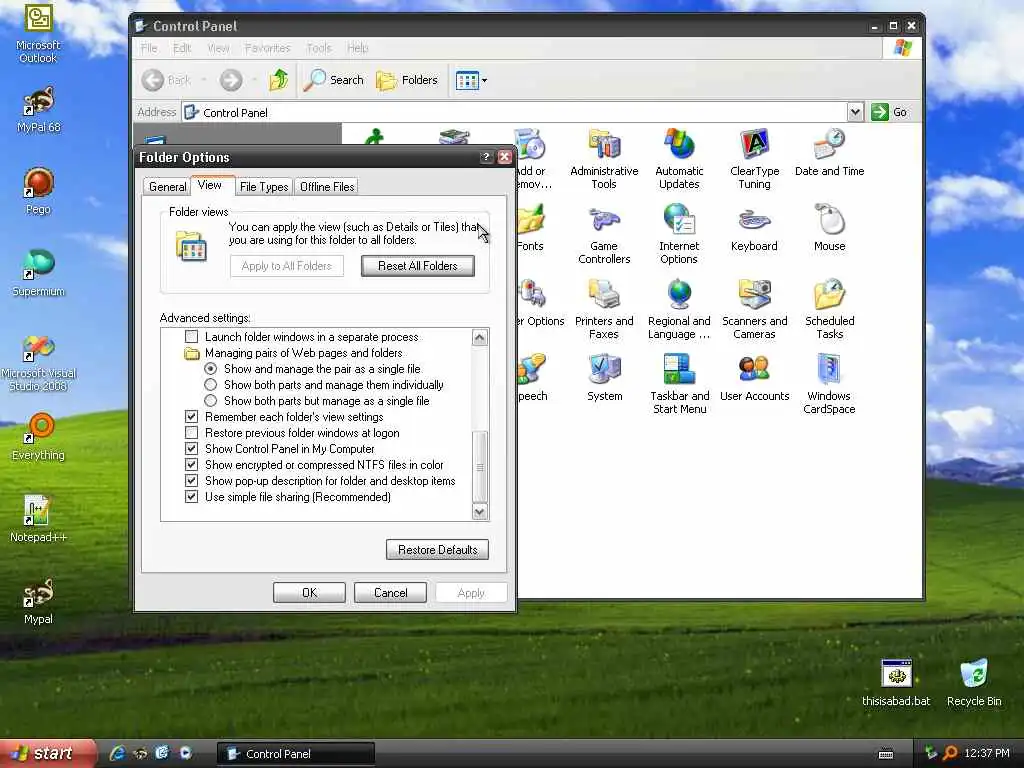1024x768 pixels.
Task: Open the Address bar dropdown arrow
Action: 855,112
